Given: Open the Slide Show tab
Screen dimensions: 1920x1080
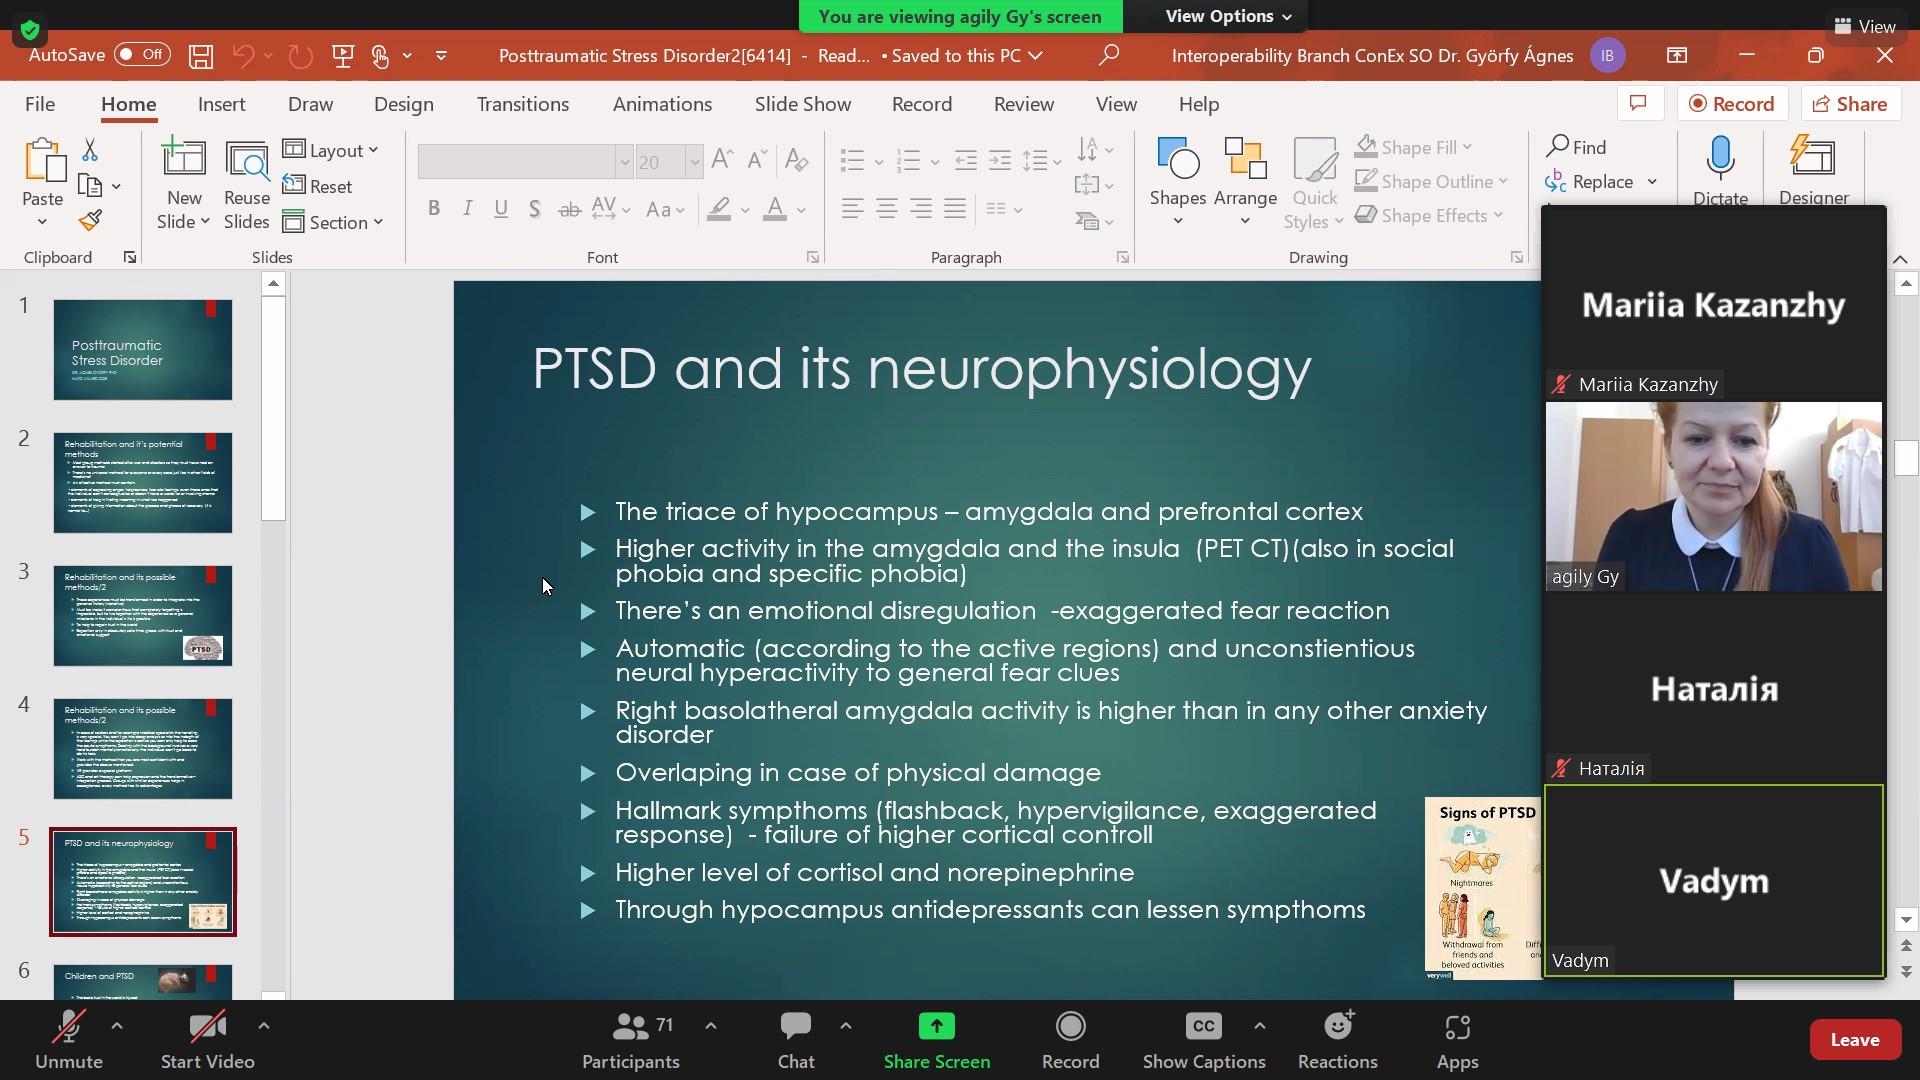Looking at the screenshot, I should (x=802, y=104).
